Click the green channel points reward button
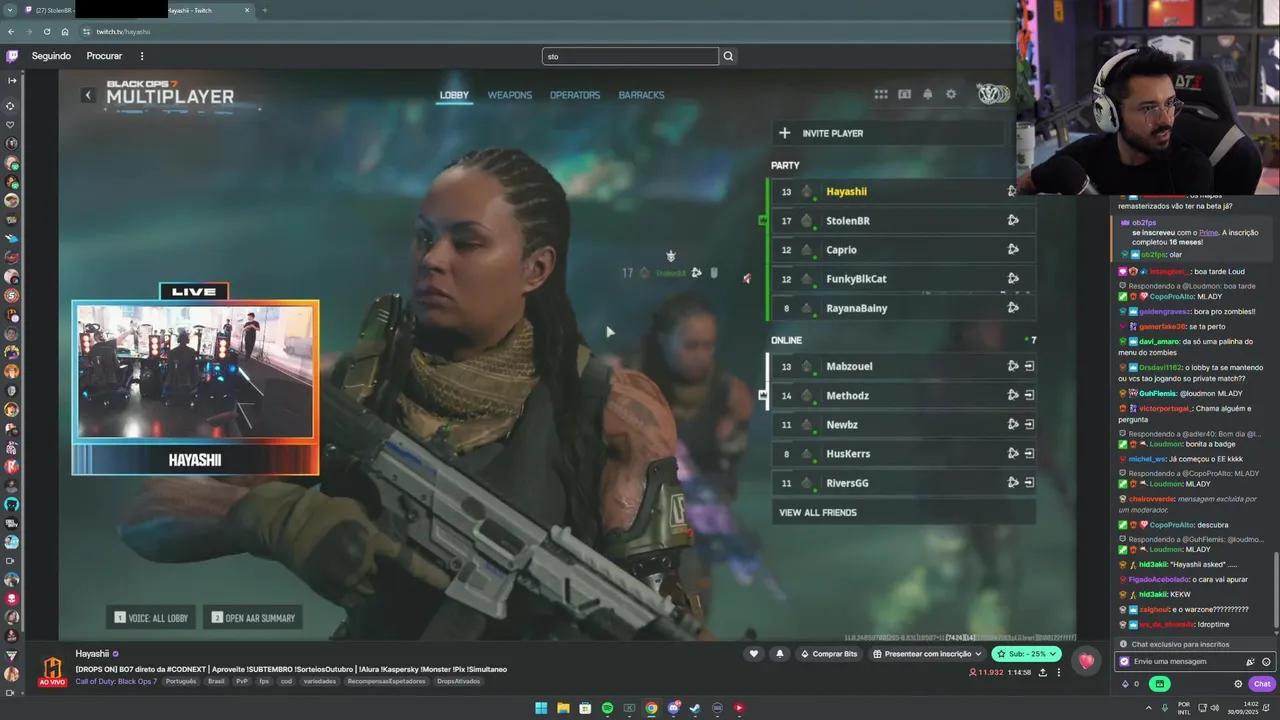Viewport: 1280px width, 720px height. (x=1160, y=684)
